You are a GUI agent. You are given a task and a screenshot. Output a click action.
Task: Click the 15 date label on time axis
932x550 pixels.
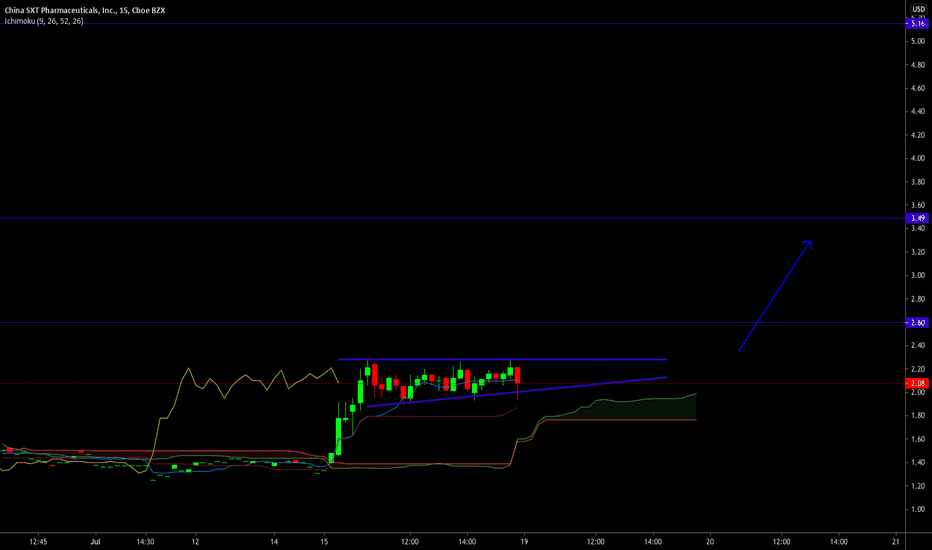[x=324, y=542]
